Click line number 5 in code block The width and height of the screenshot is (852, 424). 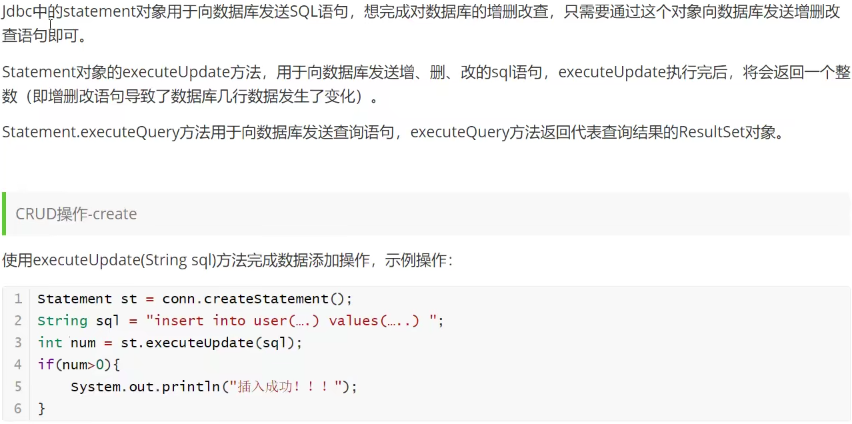[x=18, y=386]
